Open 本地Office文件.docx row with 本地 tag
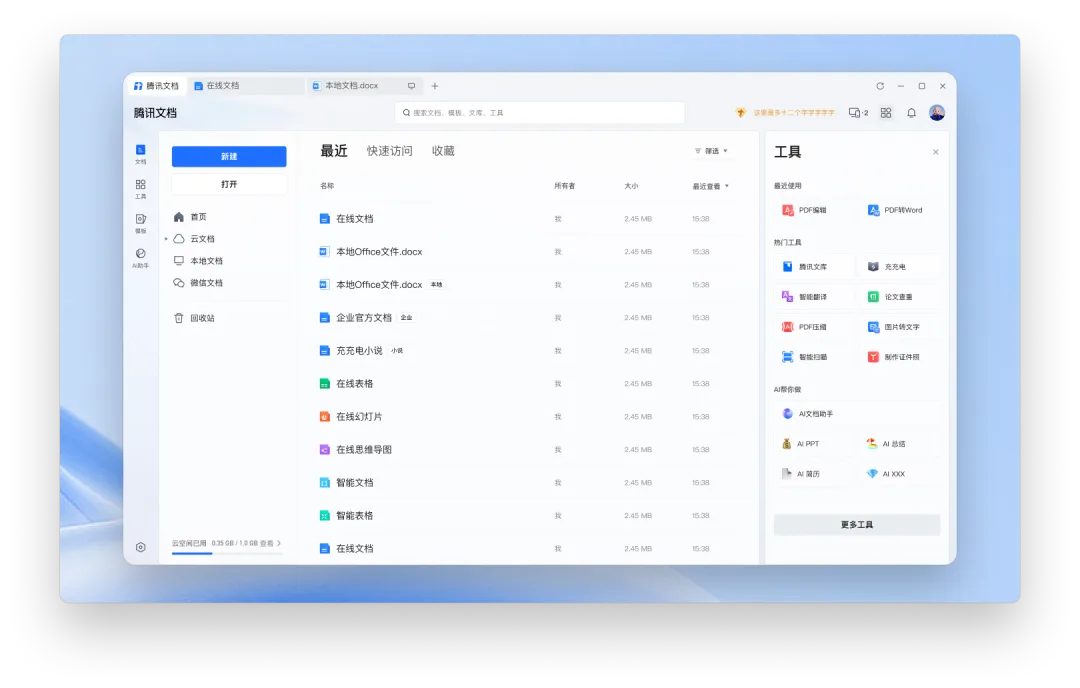Viewport: 1080px width, 688px height. (x=528, y=284)
